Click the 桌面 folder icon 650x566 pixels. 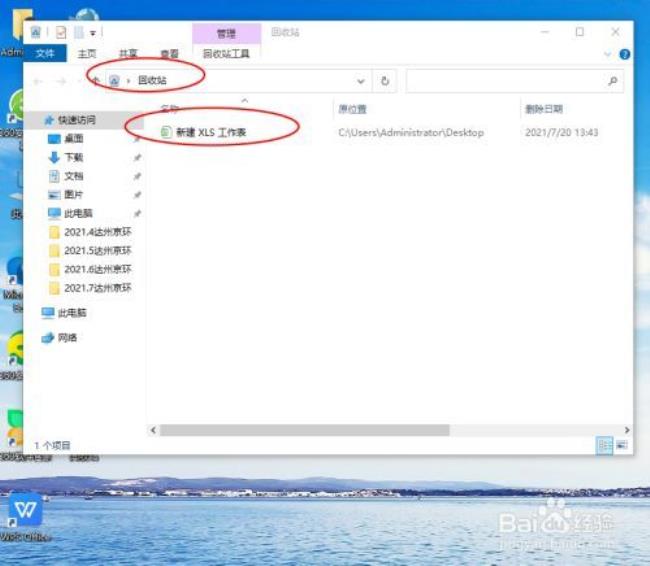54,138
